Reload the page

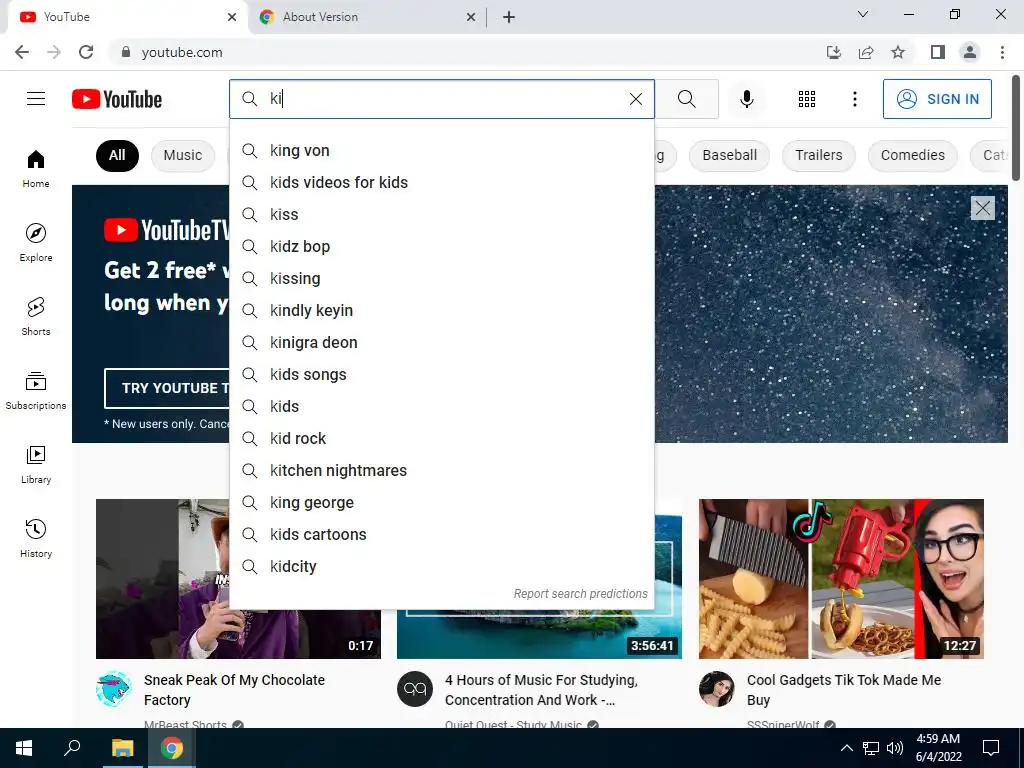86,52
